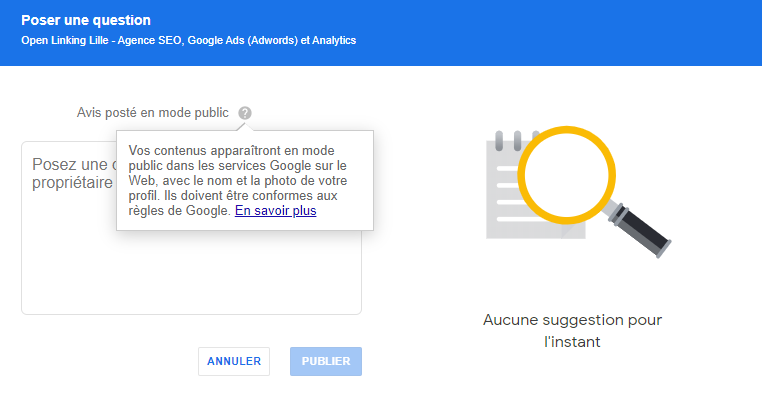This screenshot has width=762, height=413.
Task: Click the silver magnifier neck connector
Action: 618,211
